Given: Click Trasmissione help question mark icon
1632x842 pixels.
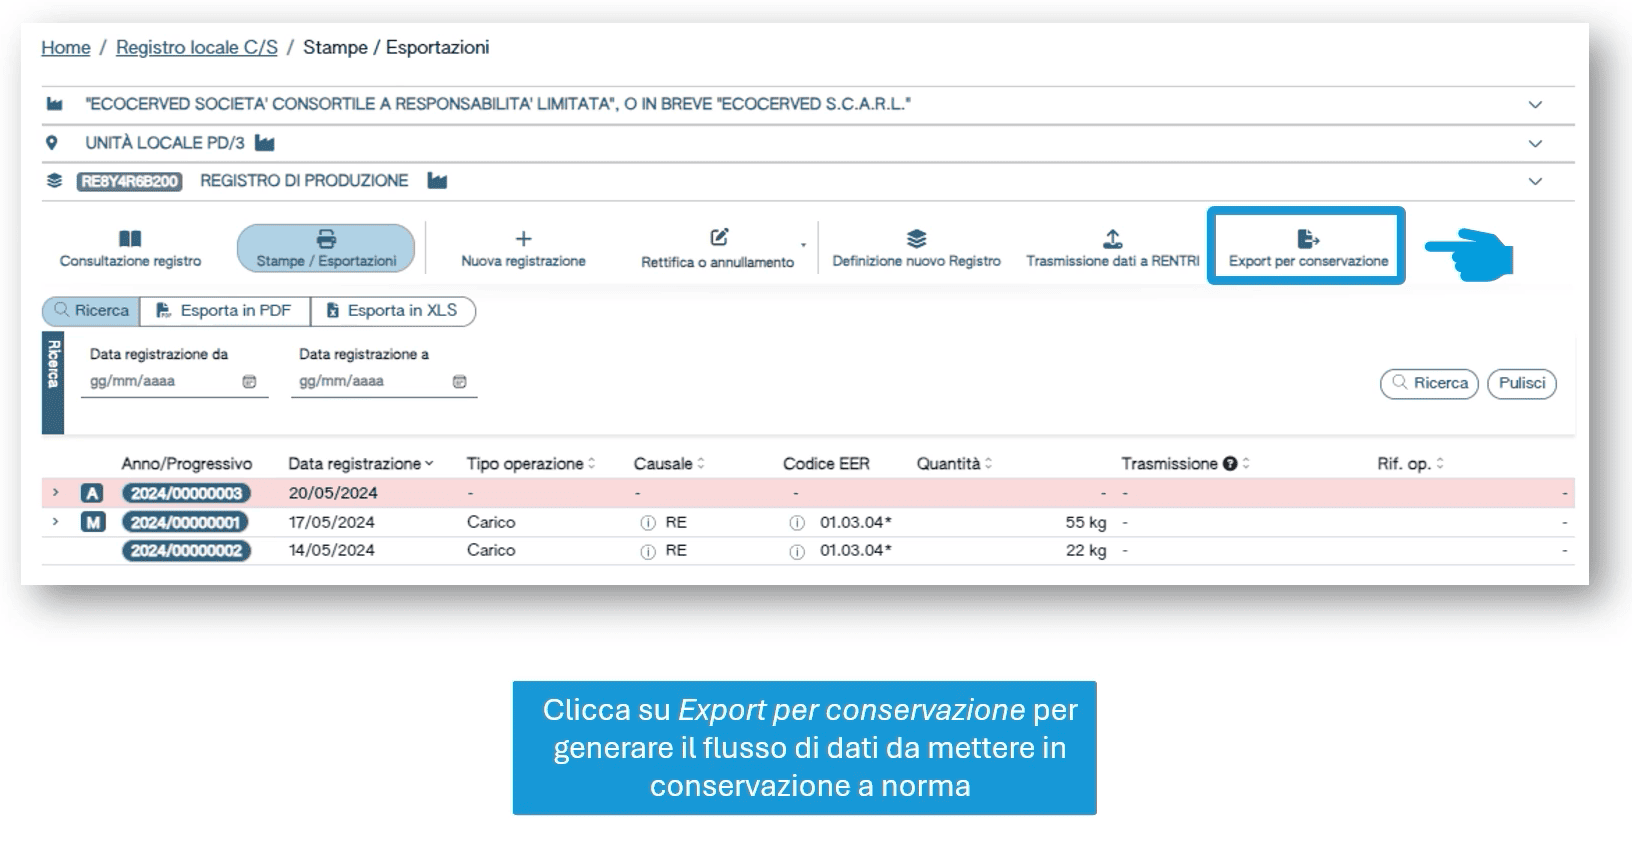Looking at the screenshot, I should click(x=1230, y=464).
